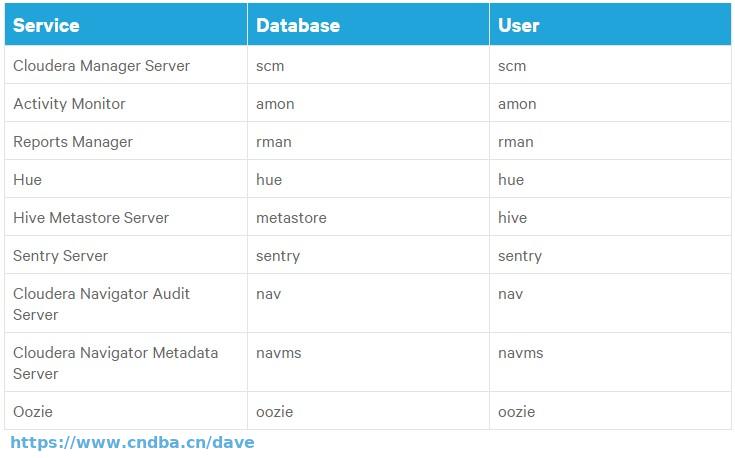Select the metastore database cell
The width and height of the screenshot is (735, 458).
(x=368, y=217)
